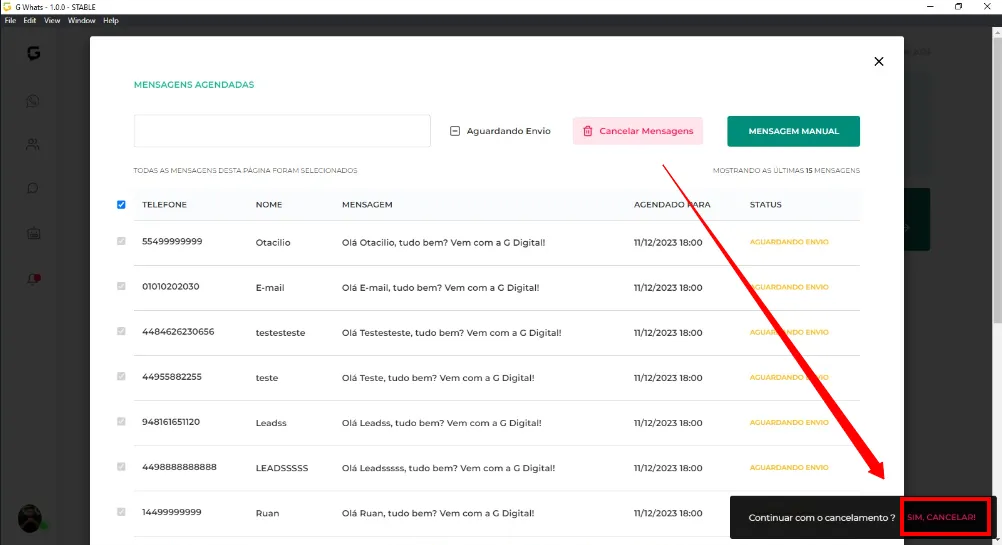Click the Cancelar Mensagens button label
The height and width of the screenshot is (545, 1002).
click(x=646, y=131)
